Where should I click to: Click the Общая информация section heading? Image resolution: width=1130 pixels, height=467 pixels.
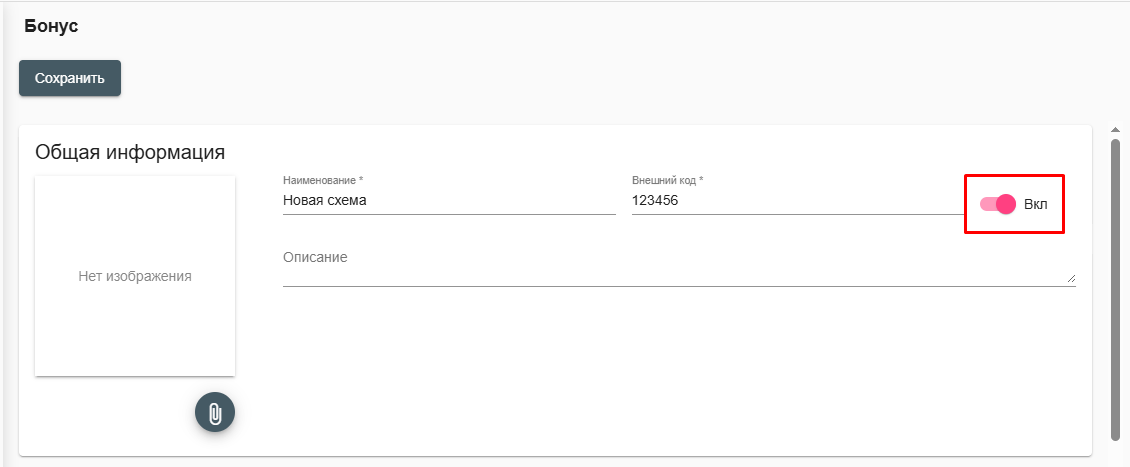click(130, 152)
